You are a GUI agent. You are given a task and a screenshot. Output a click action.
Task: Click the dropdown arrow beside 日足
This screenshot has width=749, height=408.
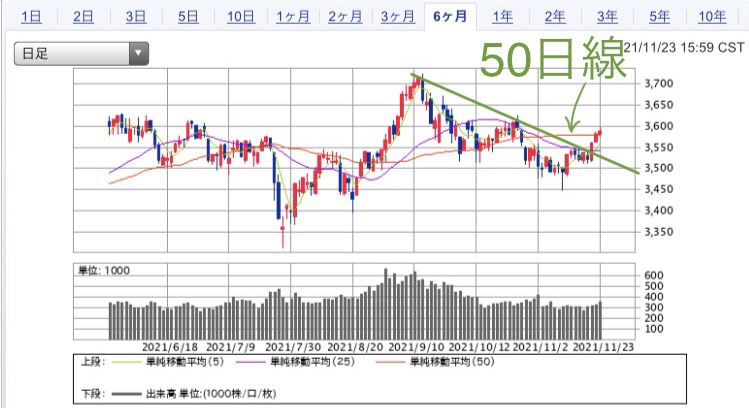tap(139, 54)
